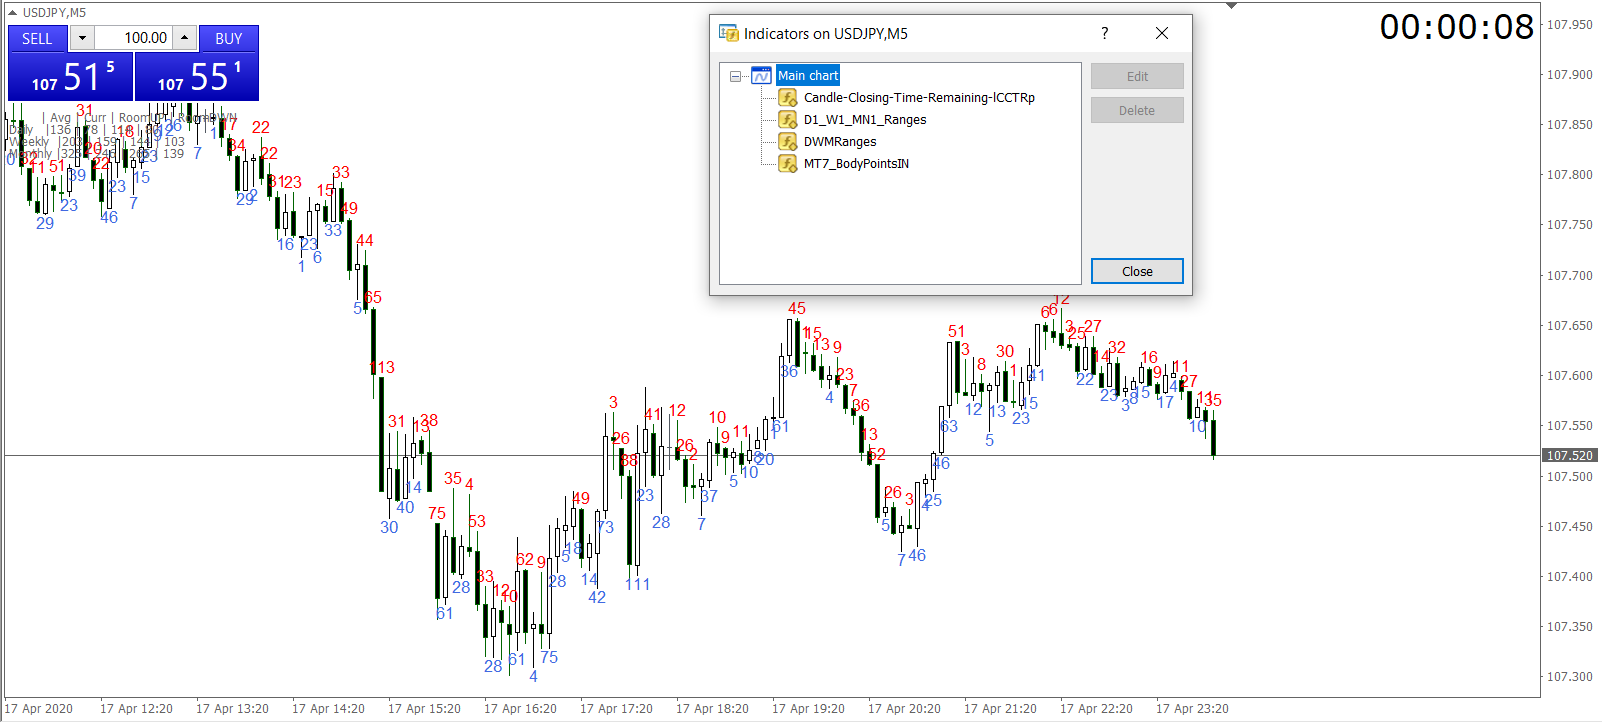Click the buy price tile showing 107 55
Image resolution: width=1602 pixels, height=722 pixels.
[x=197, y=76]
